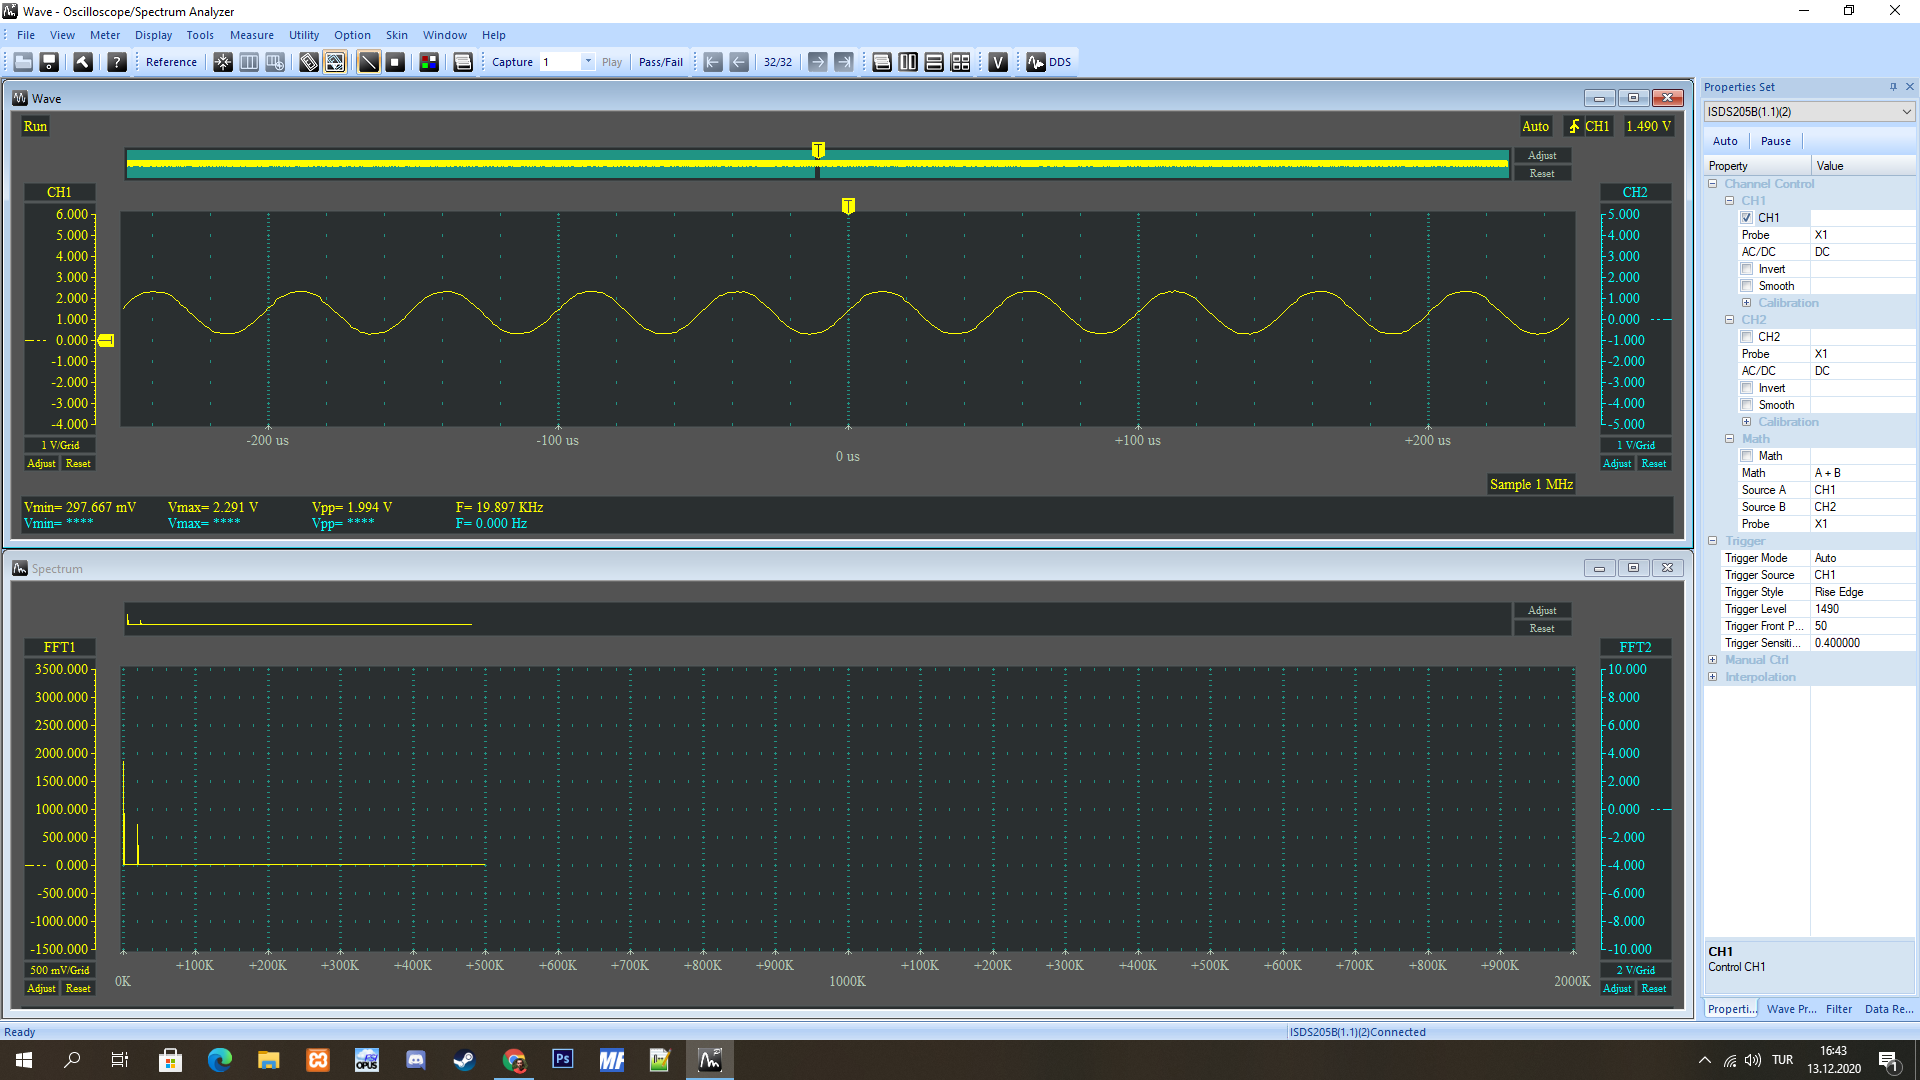
Task: Click the stop square toolbar icon
Action: [x=395, y=62]
